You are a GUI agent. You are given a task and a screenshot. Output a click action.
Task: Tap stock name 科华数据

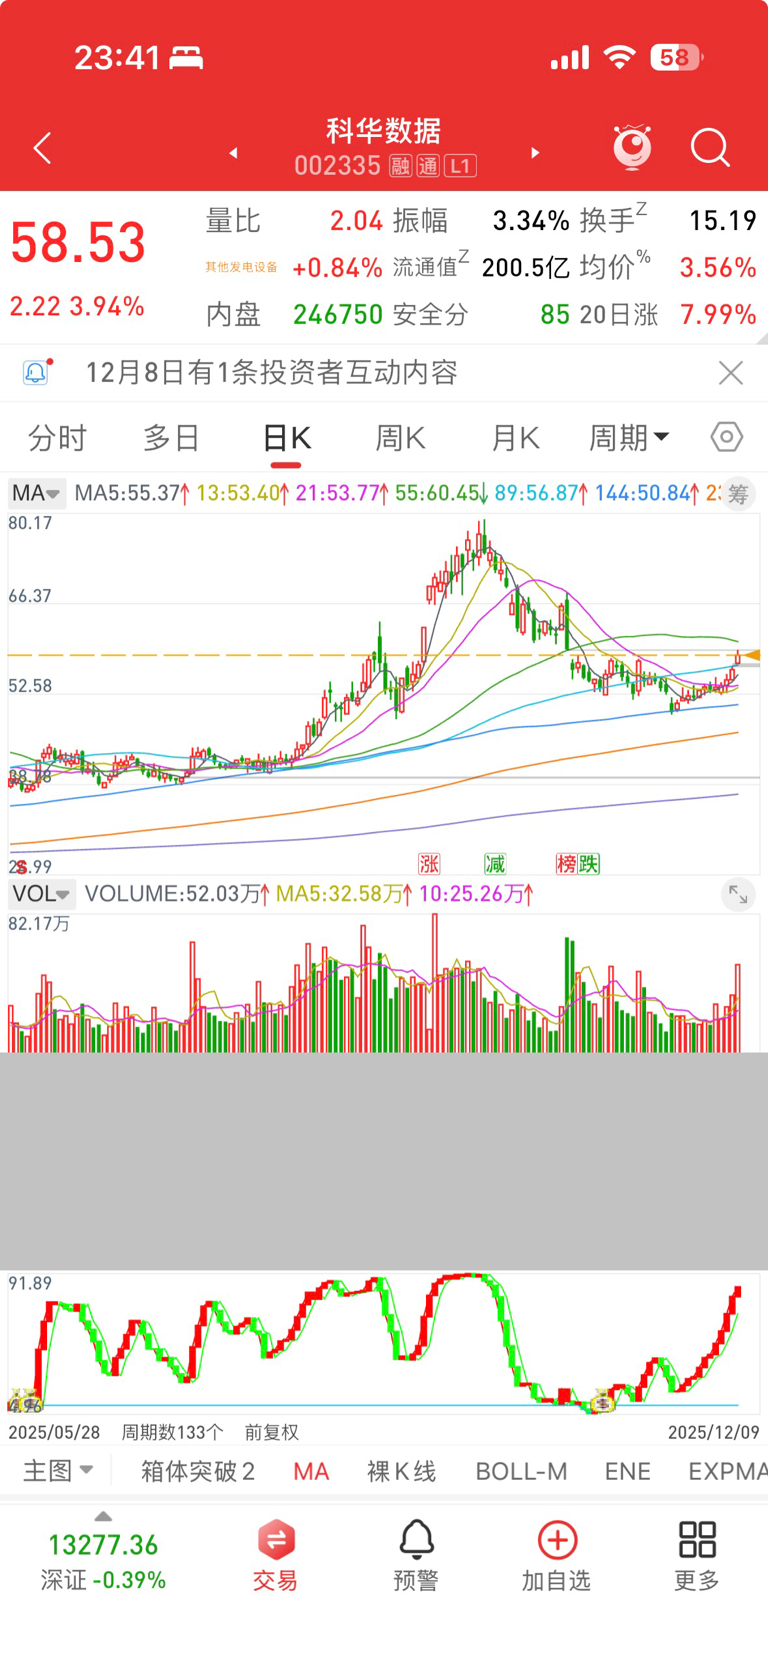(384, 131)
